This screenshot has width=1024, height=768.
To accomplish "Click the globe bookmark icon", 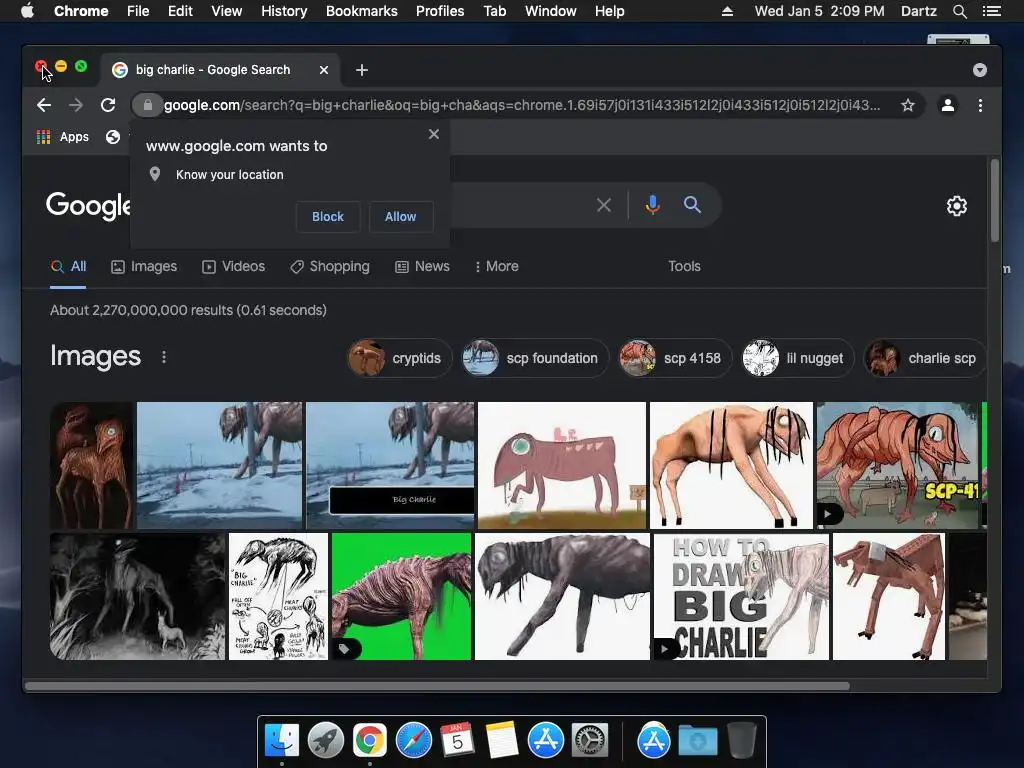I will [x=113, y=137].
